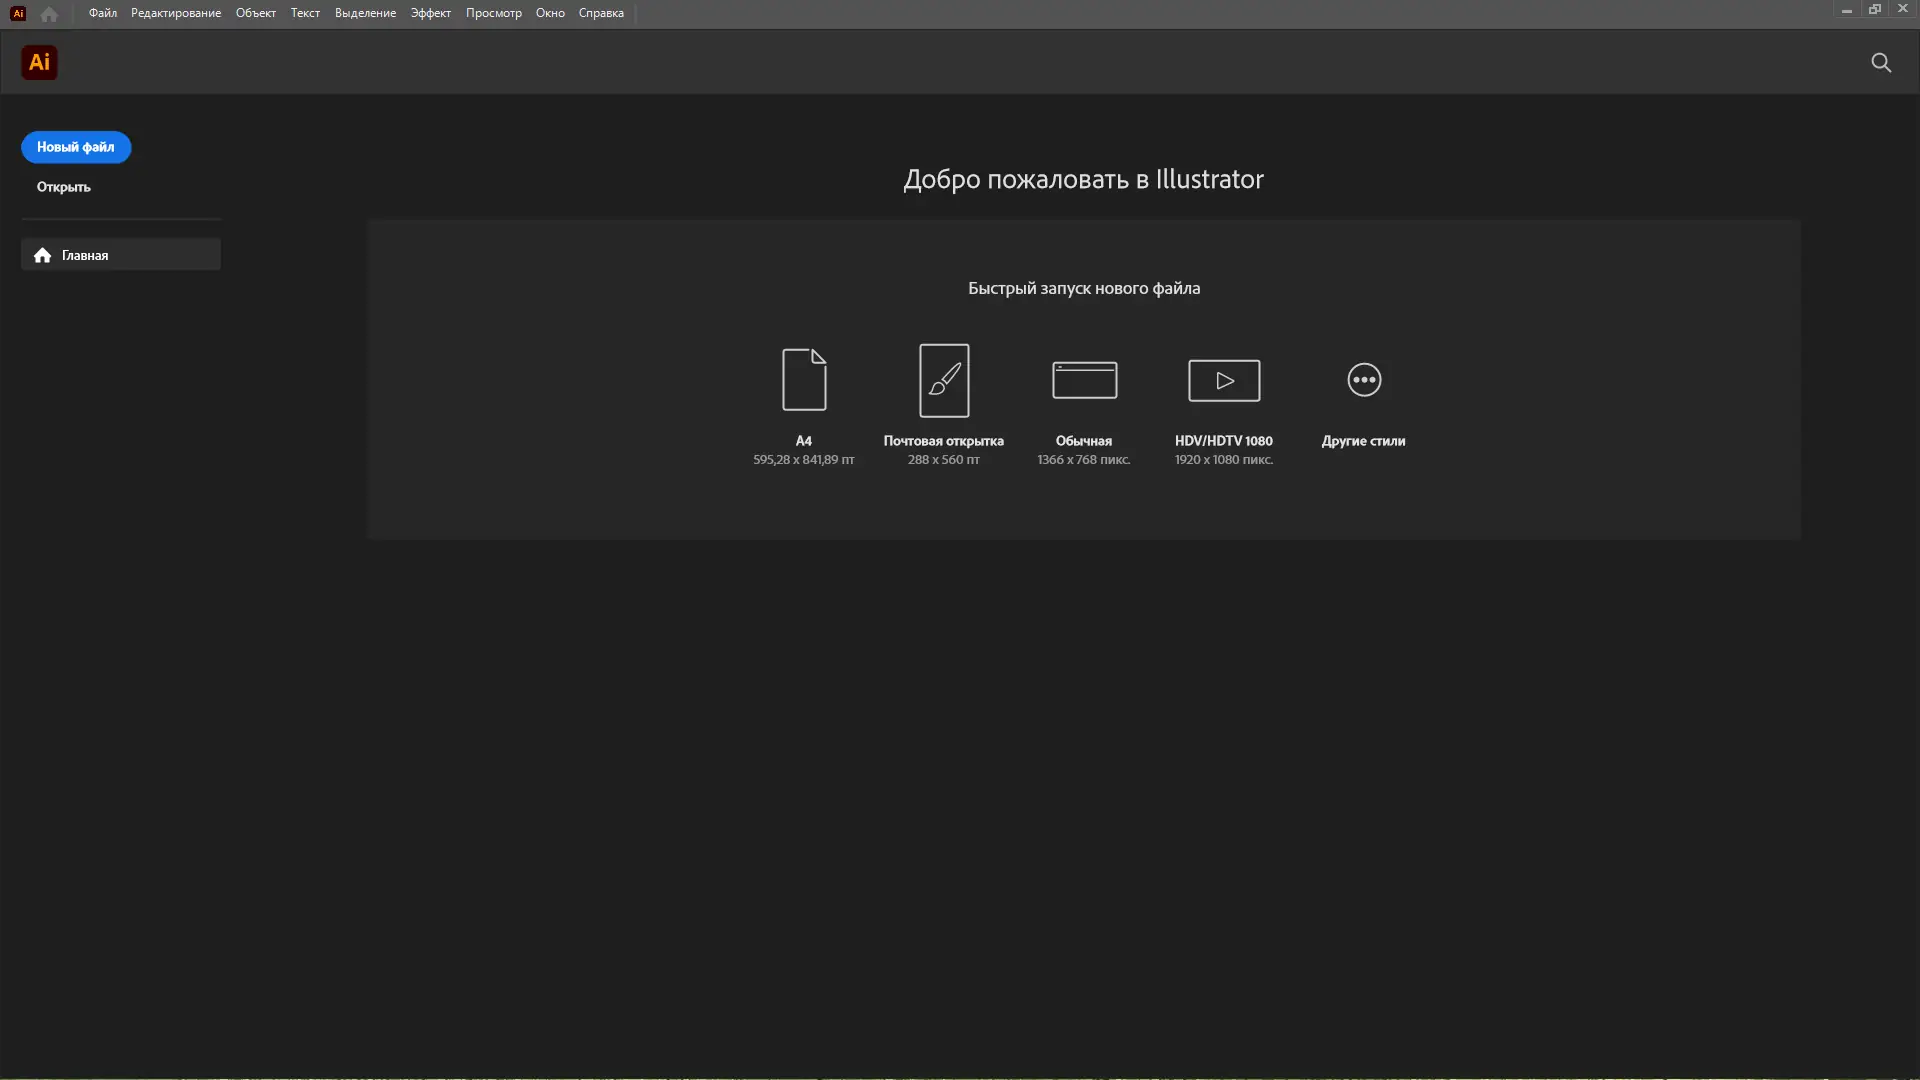Click the home icon in the title bar

(x=48, y=13)
